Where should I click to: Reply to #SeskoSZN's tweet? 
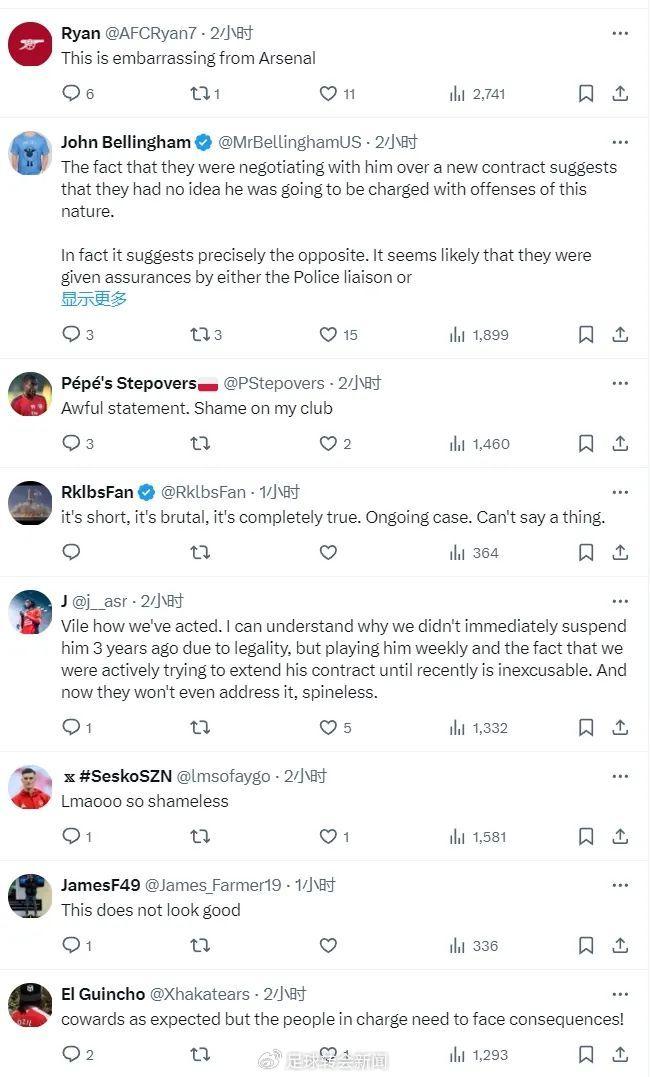(x=71, y=836)
